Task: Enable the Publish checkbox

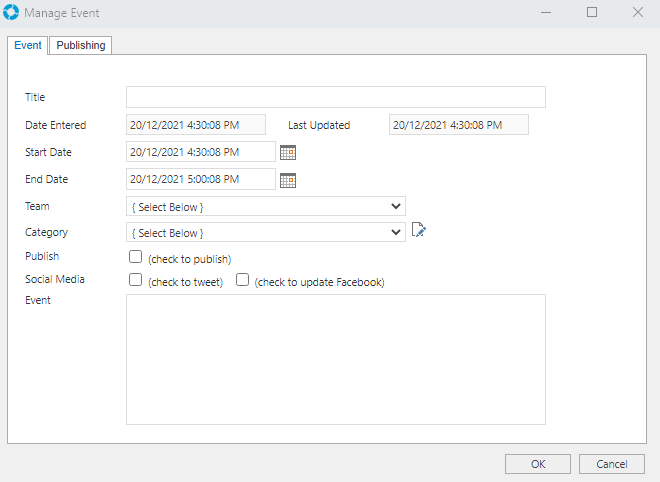Action: tap(135, 257)
